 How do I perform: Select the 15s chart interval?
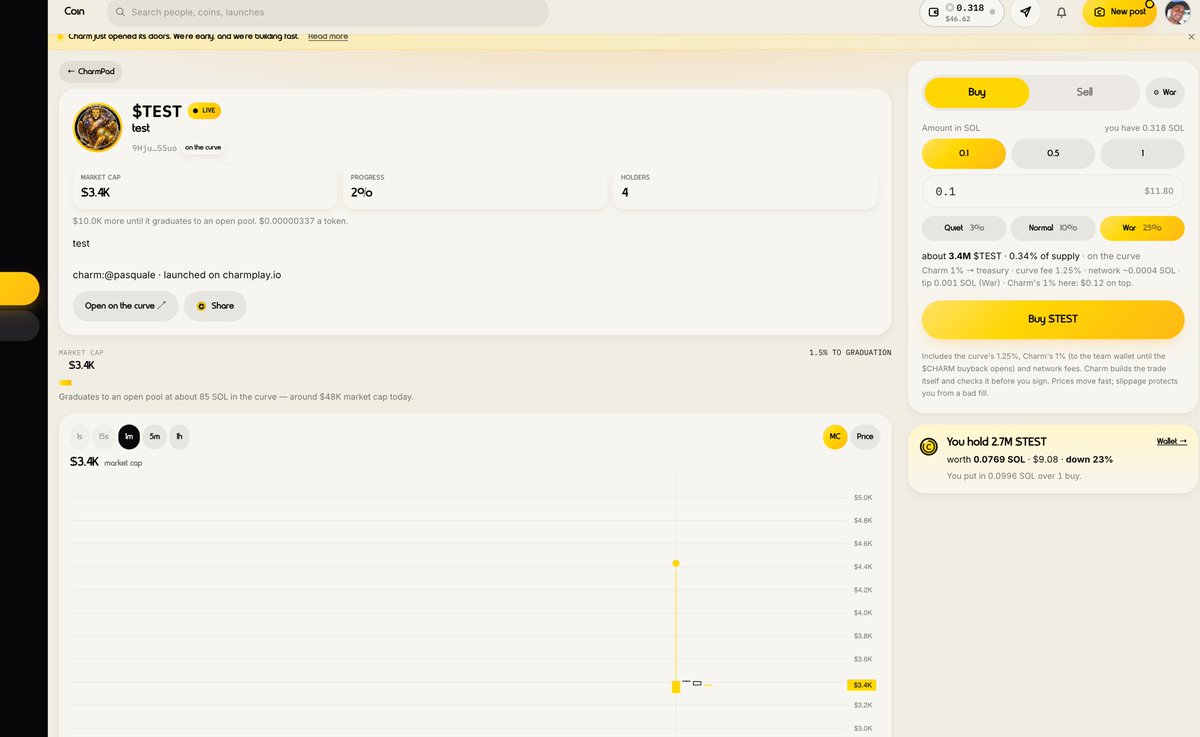coord(103,436)
